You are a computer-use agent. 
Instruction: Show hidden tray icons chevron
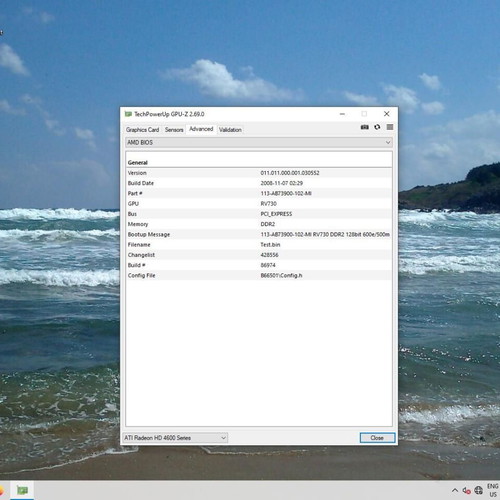click(455, 490)
